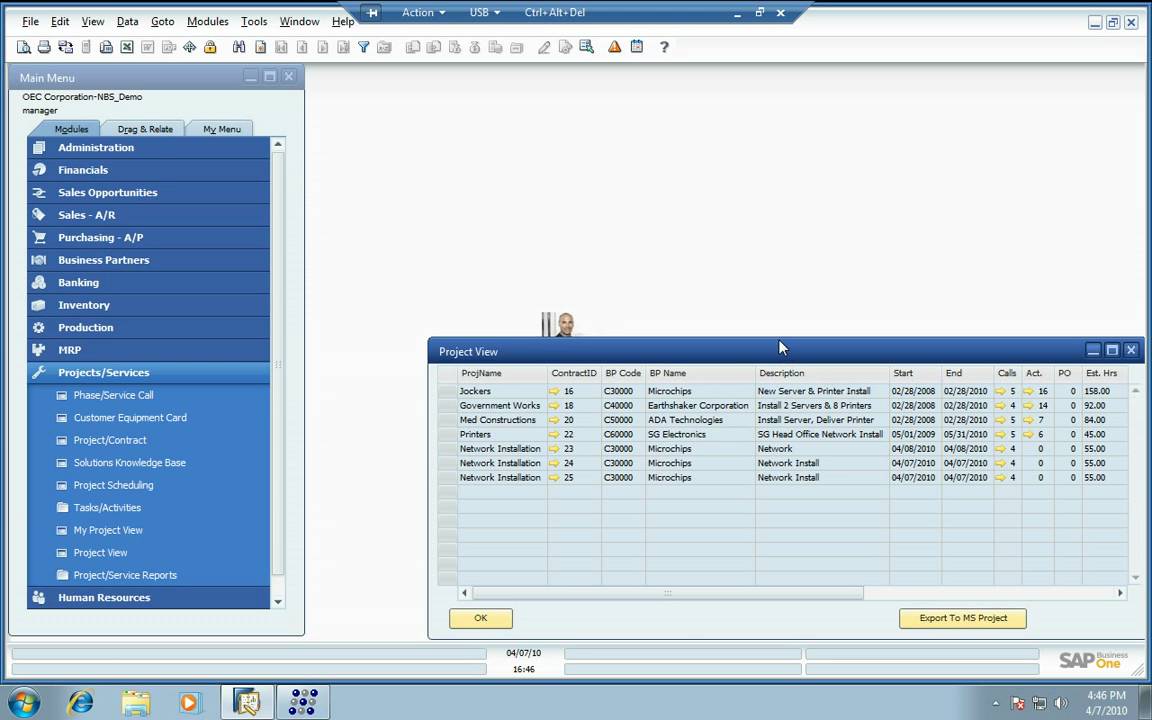Click the ProjName column header

[503, 373]
